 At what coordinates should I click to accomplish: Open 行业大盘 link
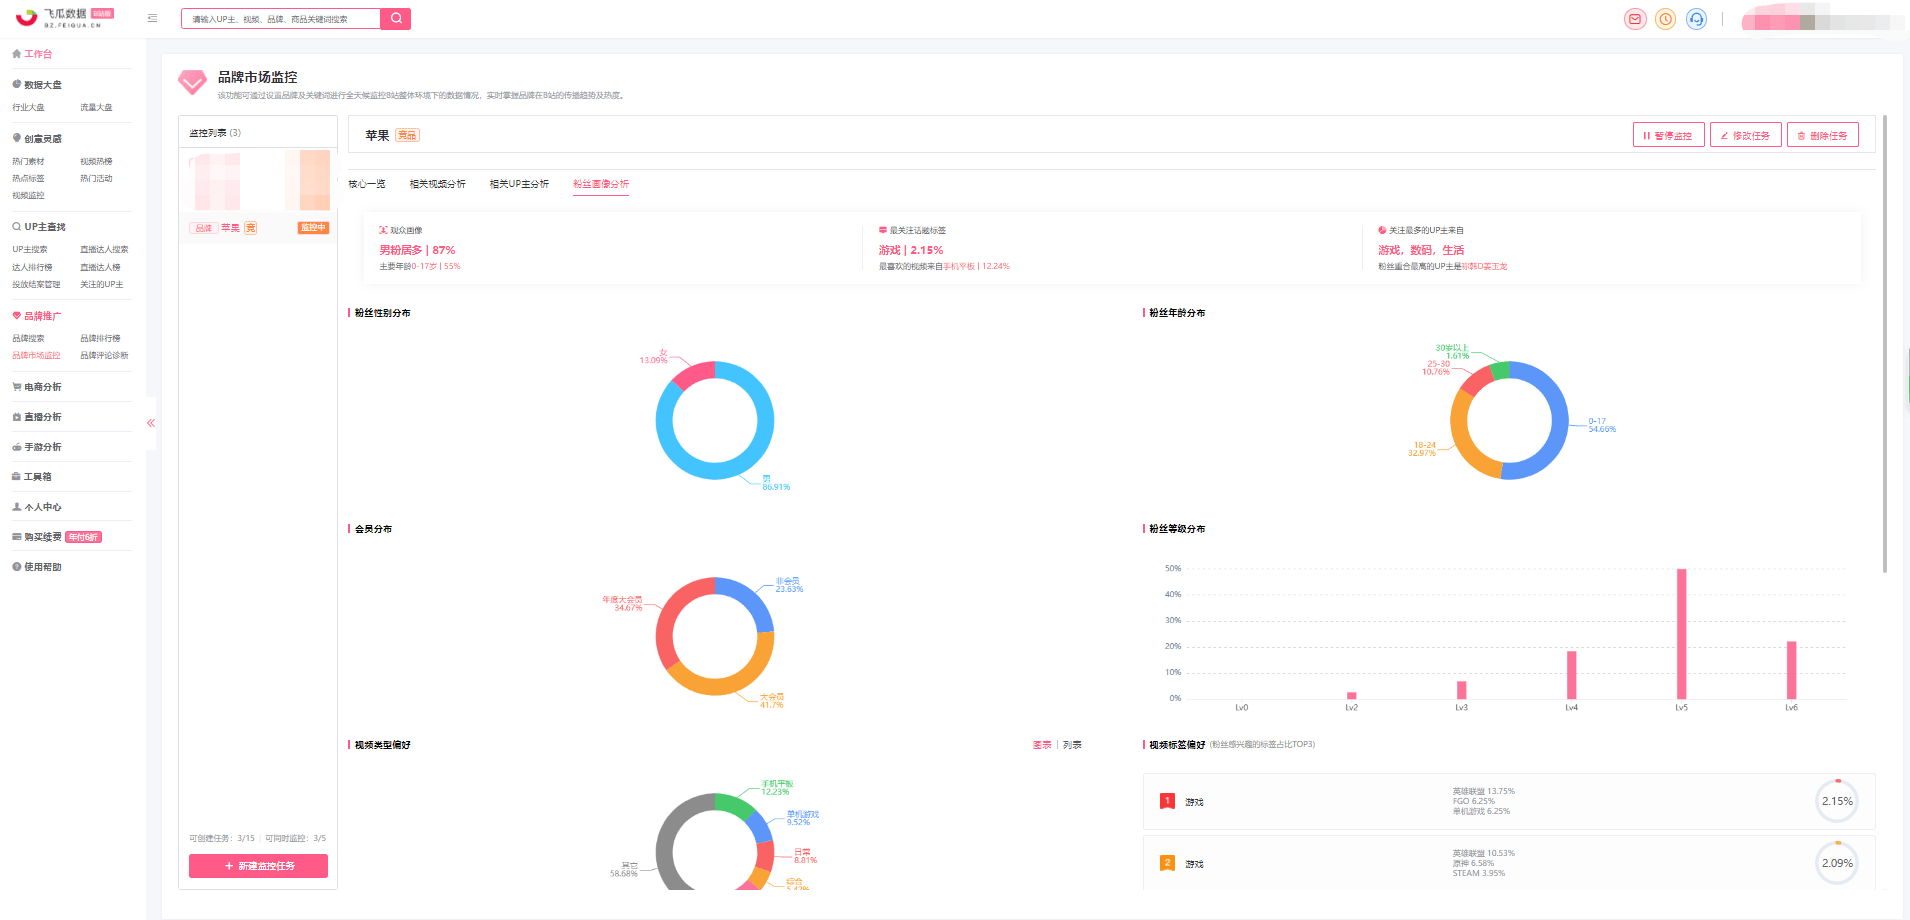pos(28,107)
